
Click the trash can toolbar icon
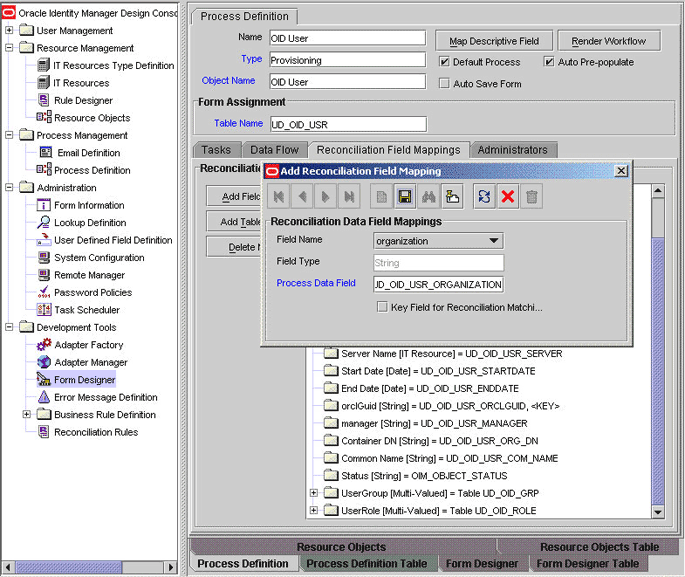tap(532, 197)
